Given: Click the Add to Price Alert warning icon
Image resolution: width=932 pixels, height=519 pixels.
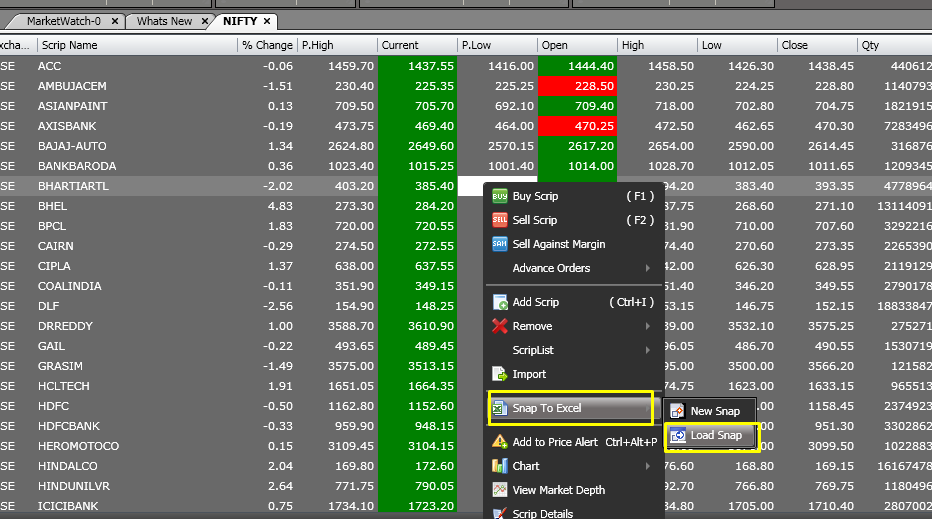Looking at the screenshot, I should 500,442.
